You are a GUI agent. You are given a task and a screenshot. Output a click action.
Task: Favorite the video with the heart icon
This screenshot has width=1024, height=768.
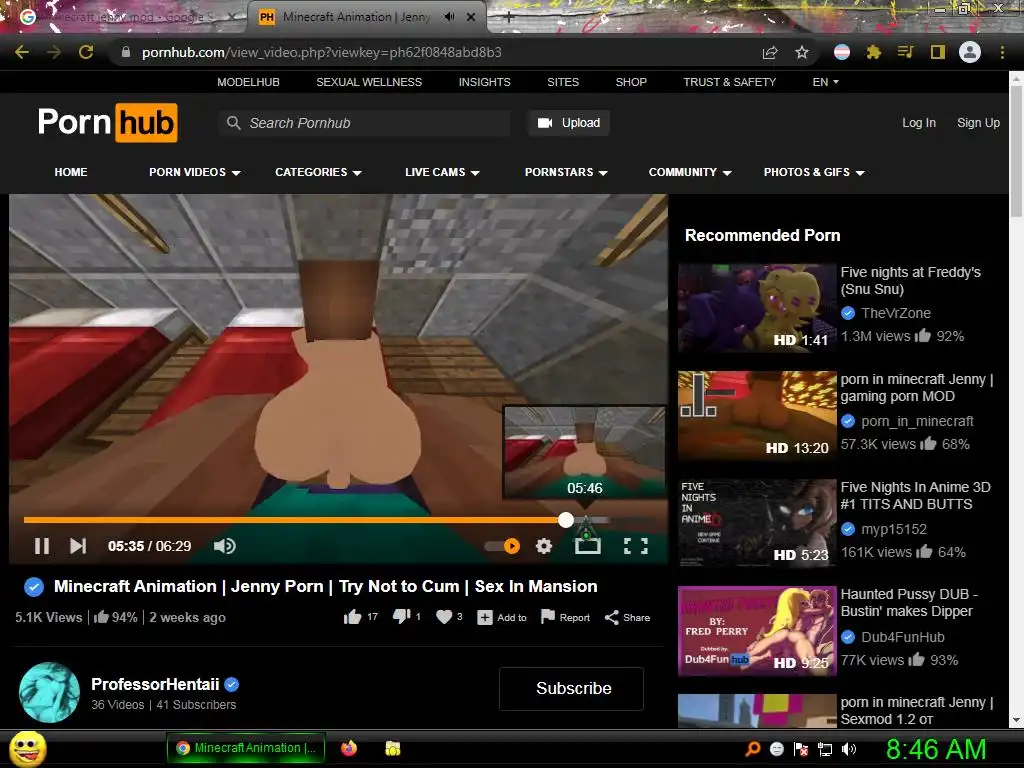point(444,617)
